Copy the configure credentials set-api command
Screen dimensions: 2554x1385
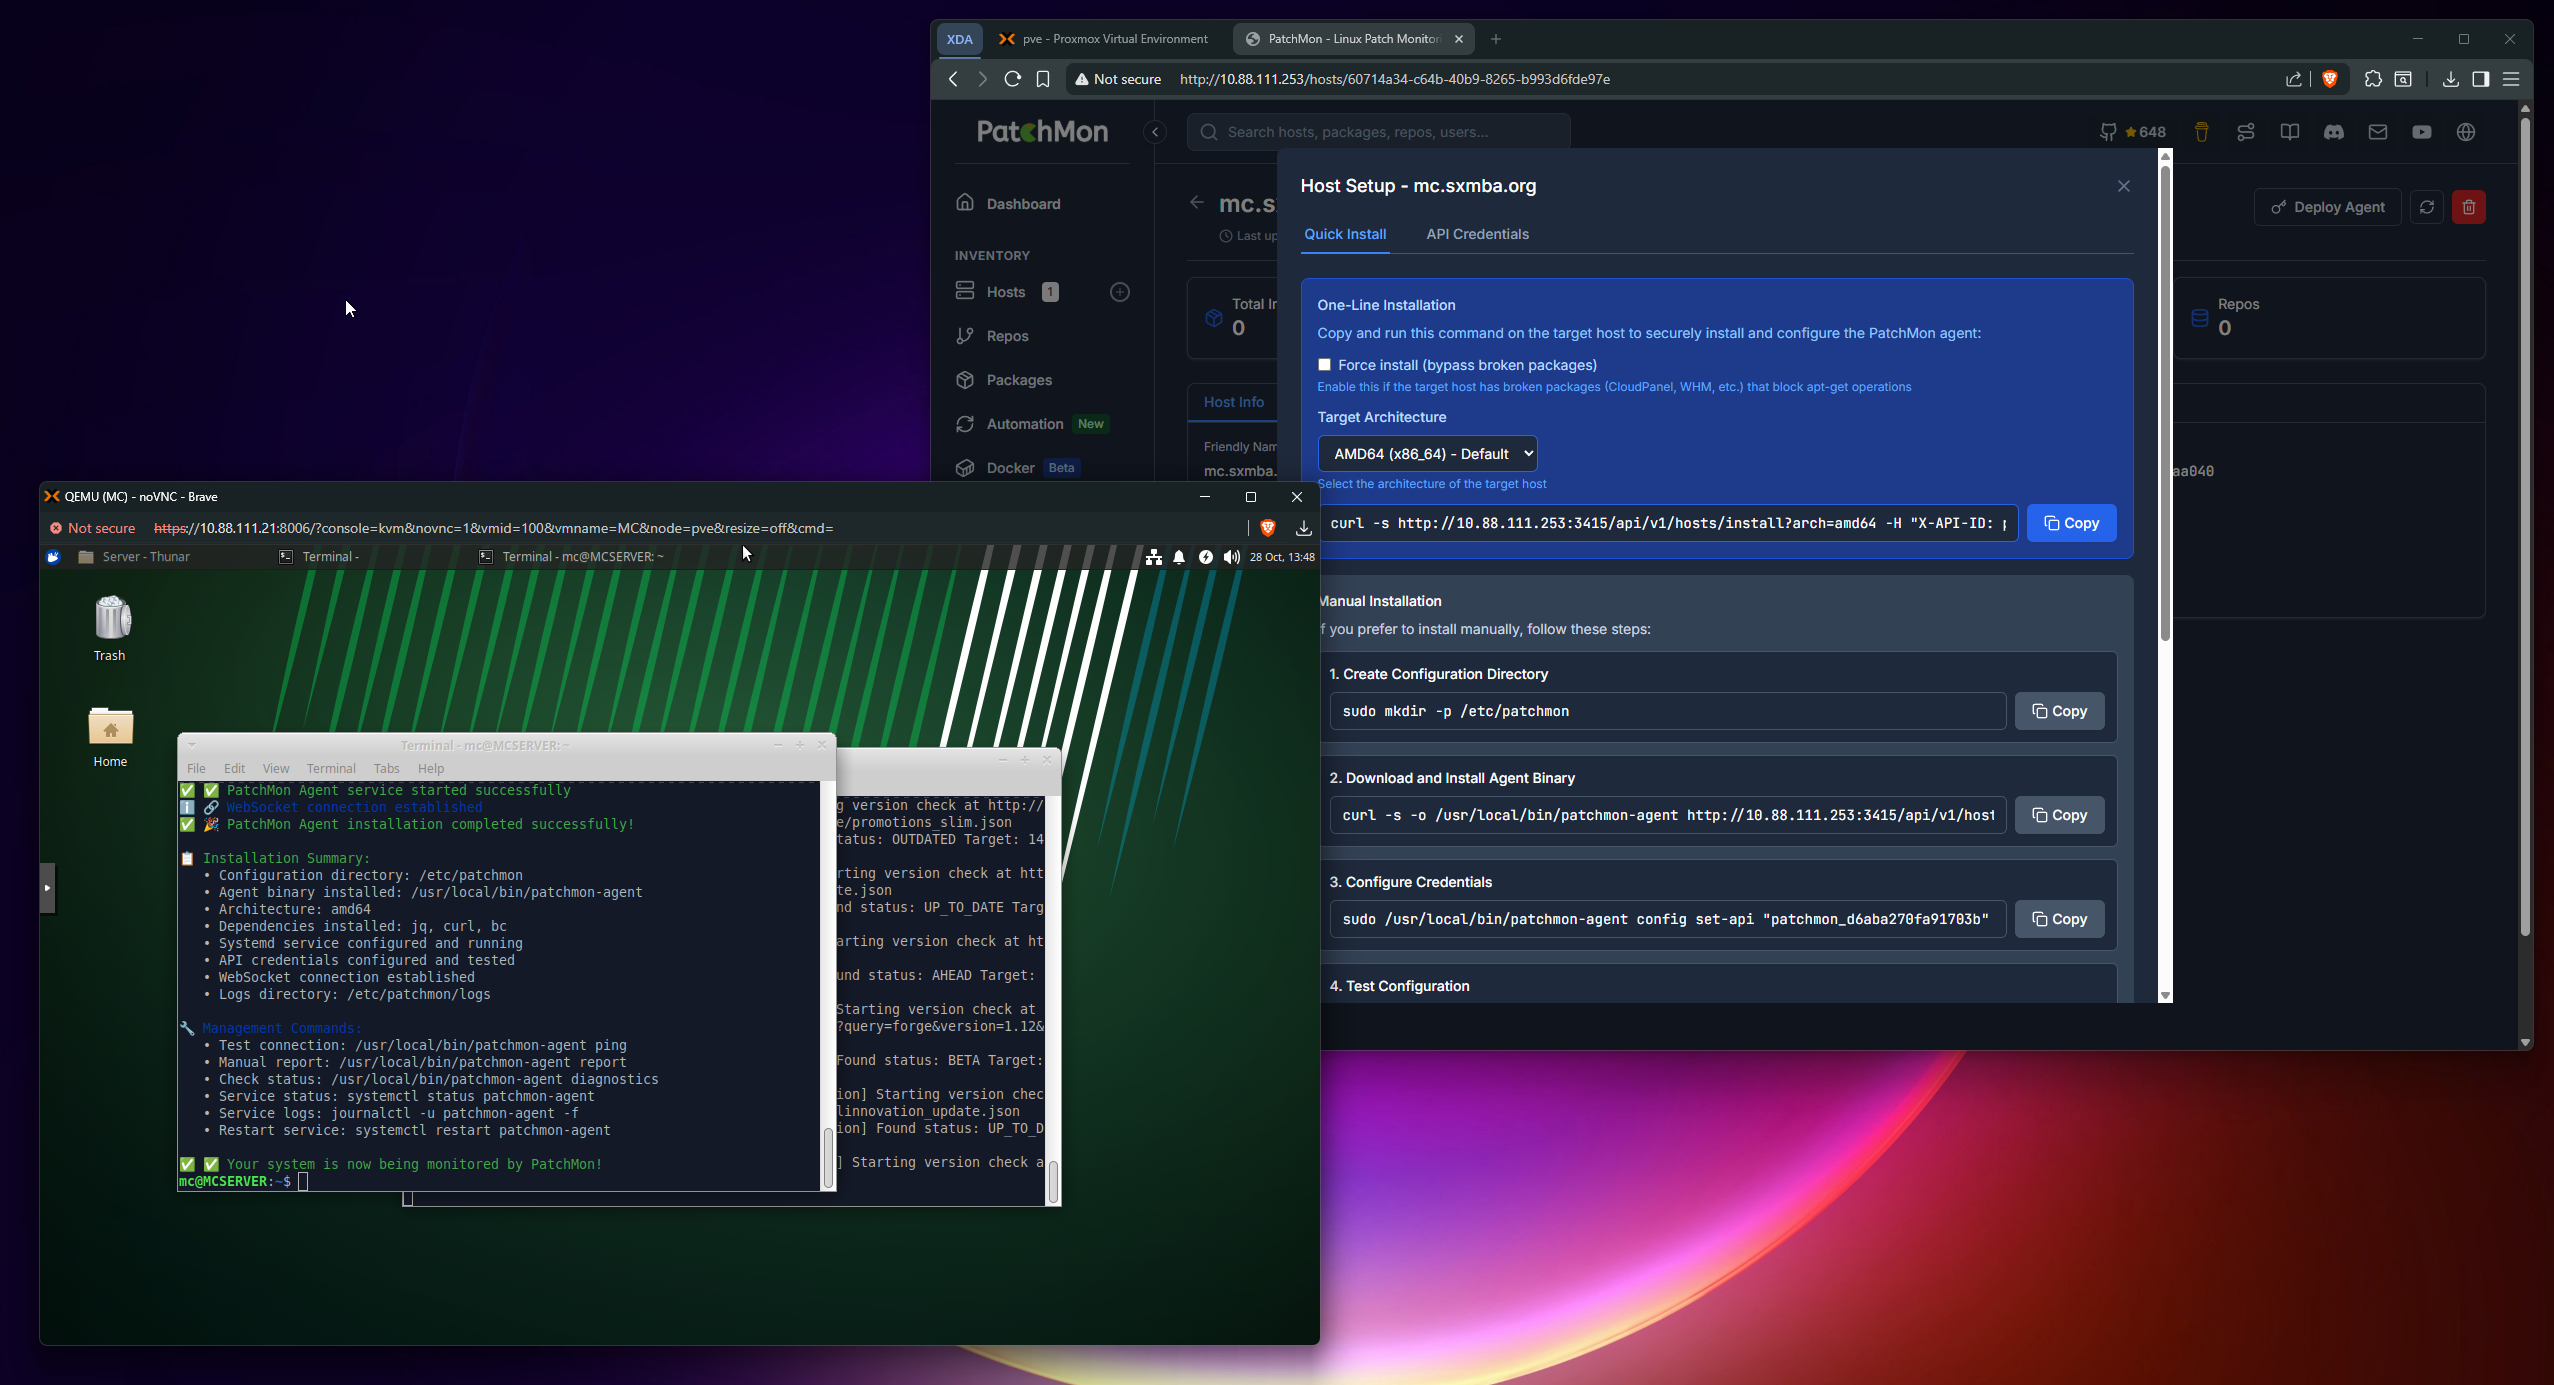pyautogui.click(x=2059, y=919)
